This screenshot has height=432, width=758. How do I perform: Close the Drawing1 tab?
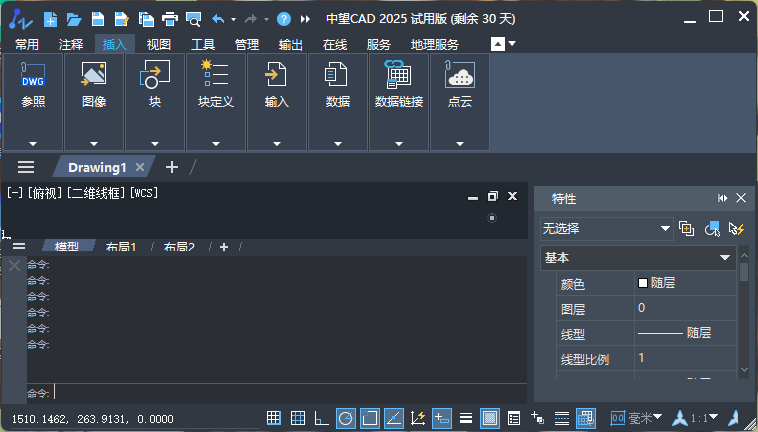(x=140, y=167)
